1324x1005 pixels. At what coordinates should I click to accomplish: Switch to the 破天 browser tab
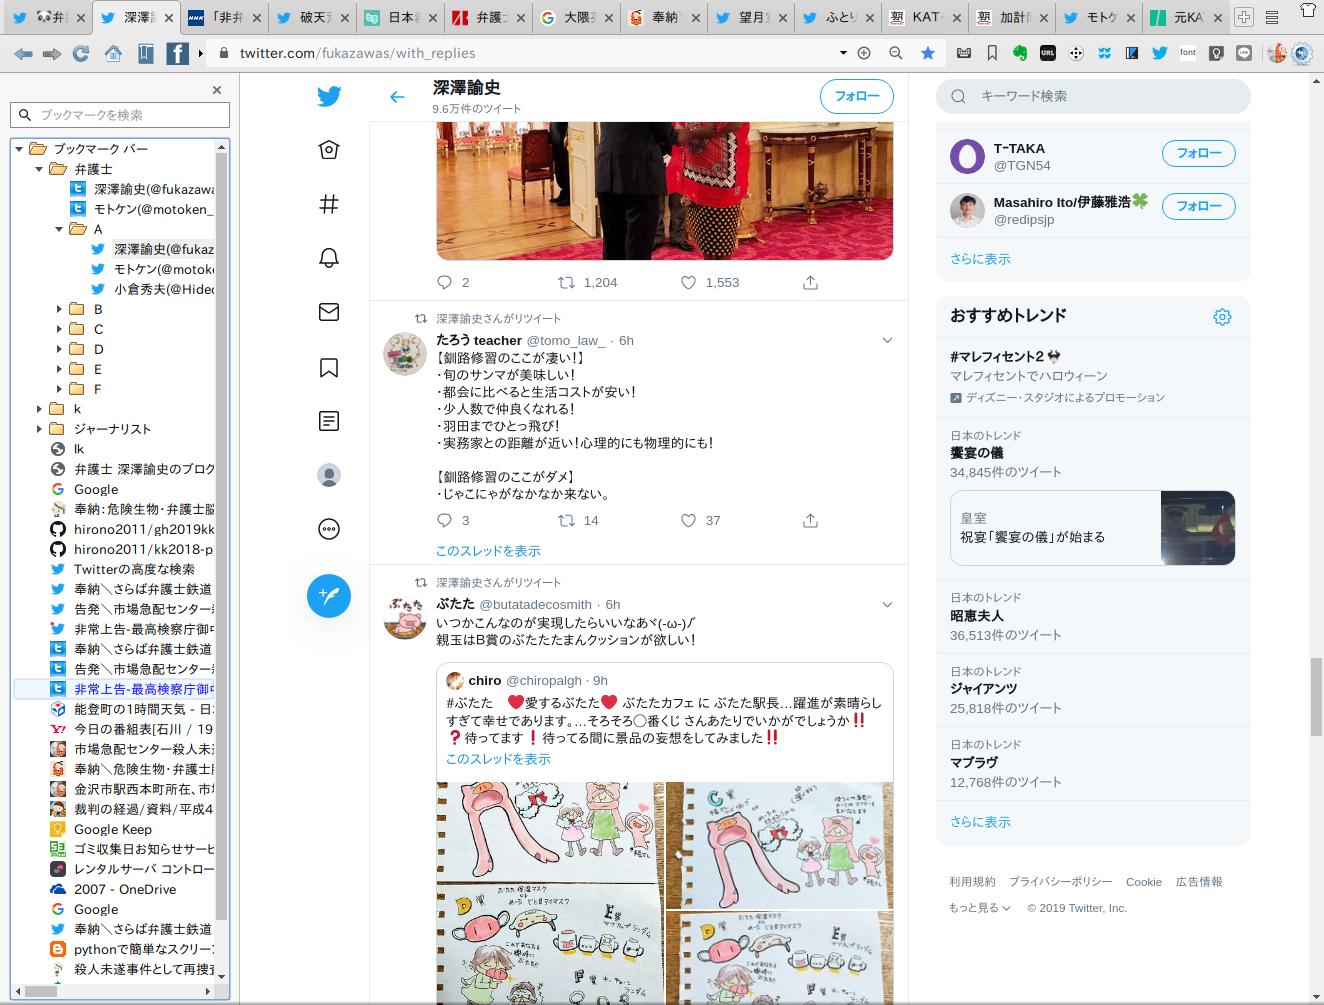click(311, 17)
